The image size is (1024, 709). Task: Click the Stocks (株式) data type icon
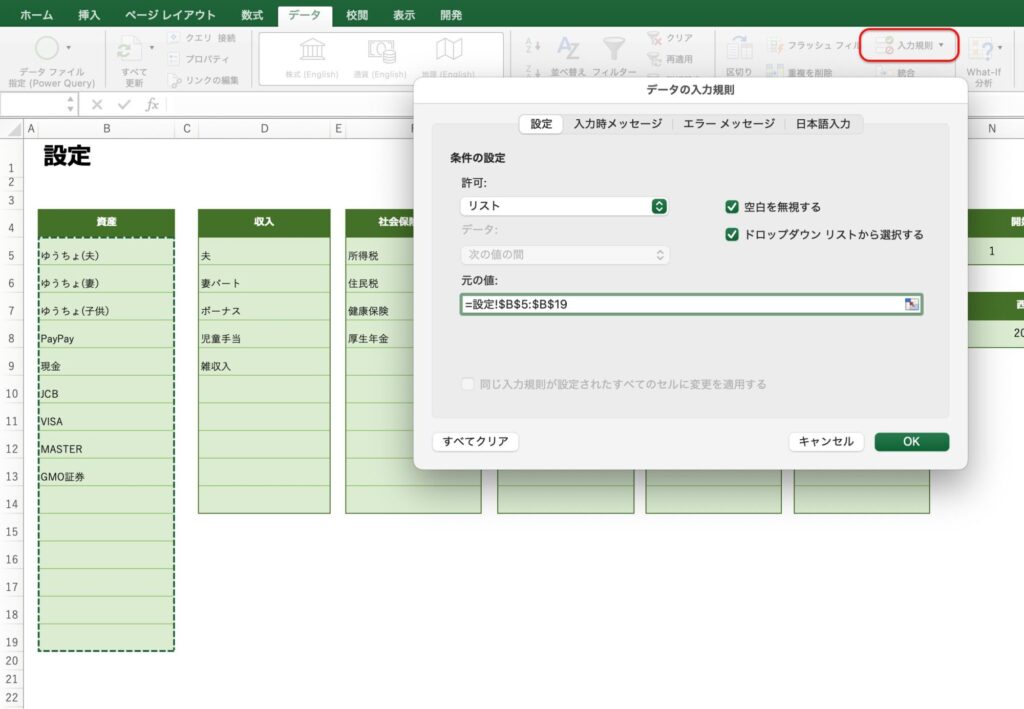(311, 50)
